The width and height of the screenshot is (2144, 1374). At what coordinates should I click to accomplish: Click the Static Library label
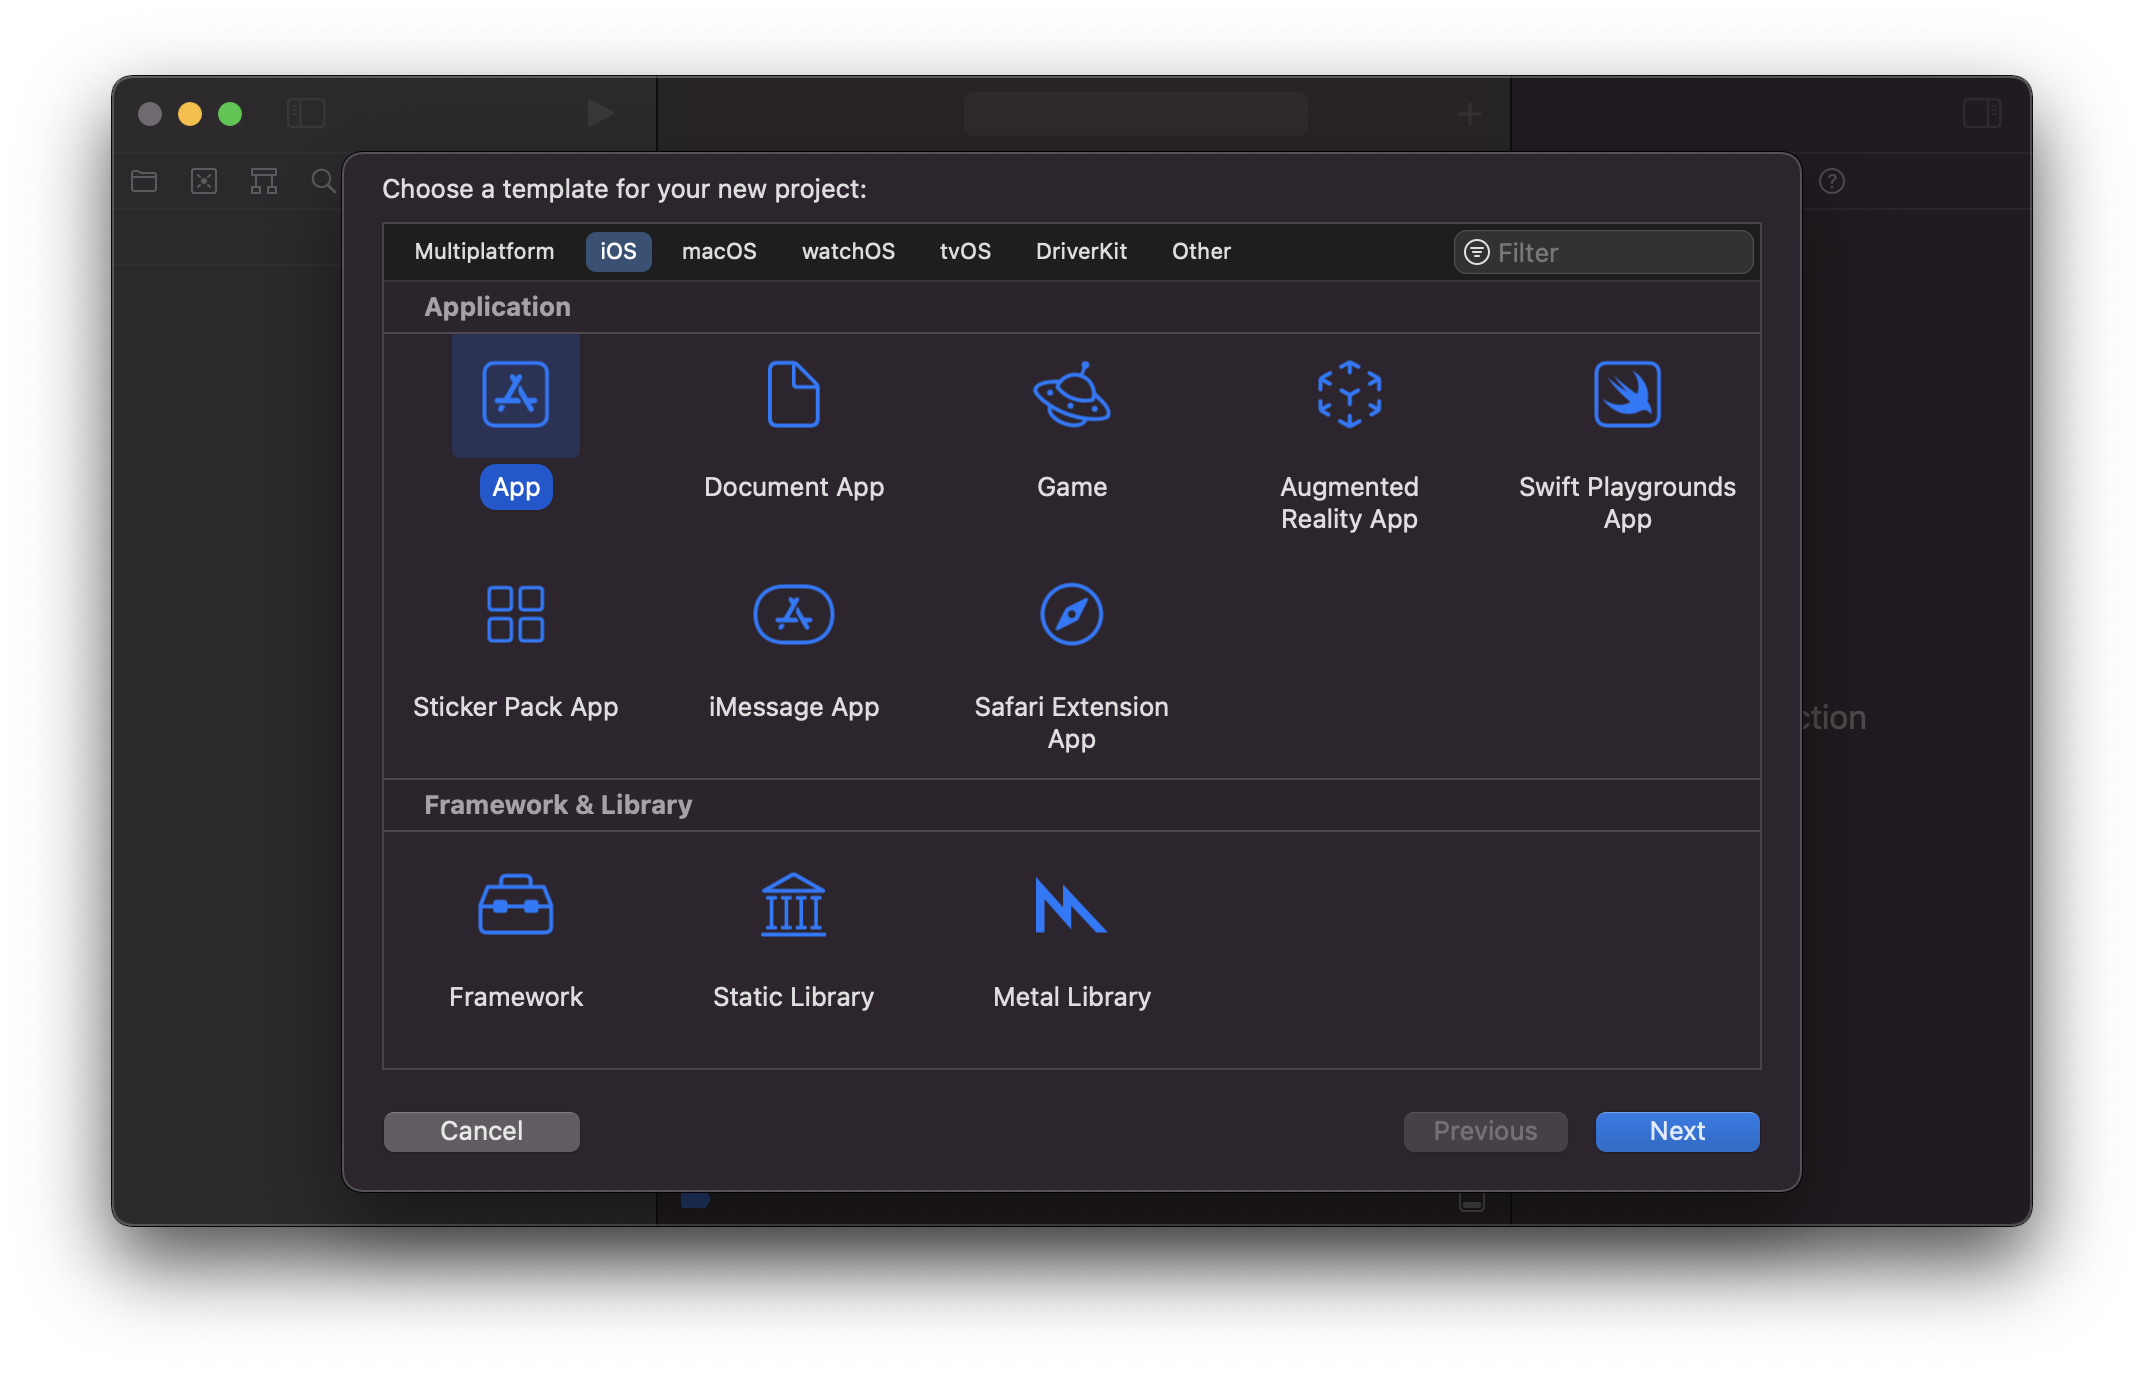point(794,997)
